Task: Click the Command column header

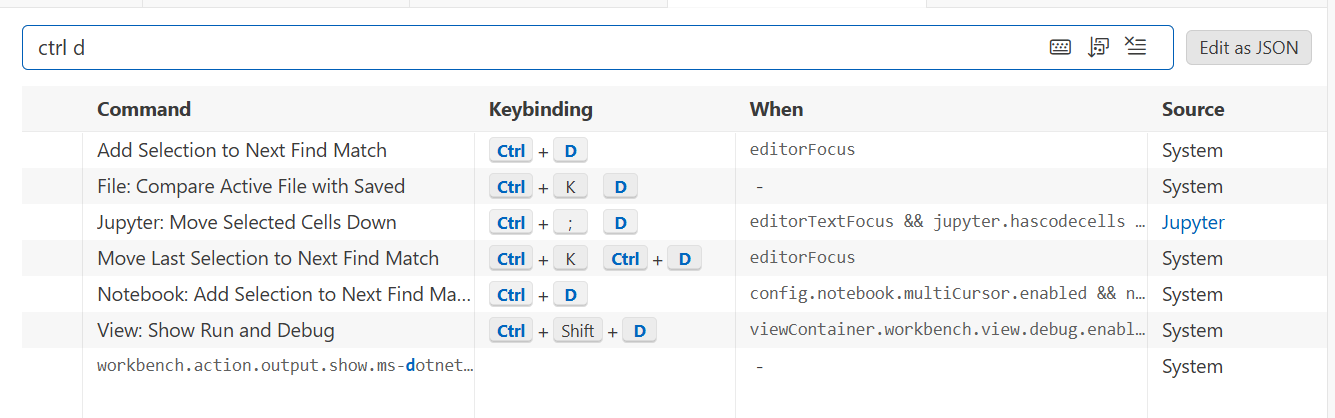Action: click(144, 109)
